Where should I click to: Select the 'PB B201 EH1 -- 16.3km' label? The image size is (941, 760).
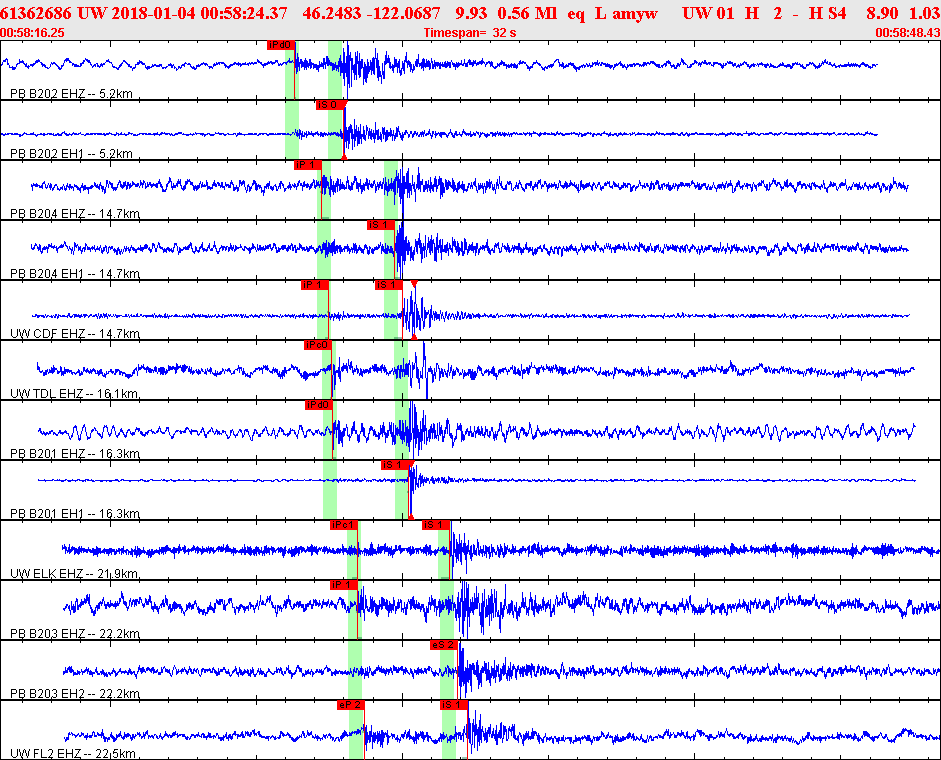click(x=75, y=514)
